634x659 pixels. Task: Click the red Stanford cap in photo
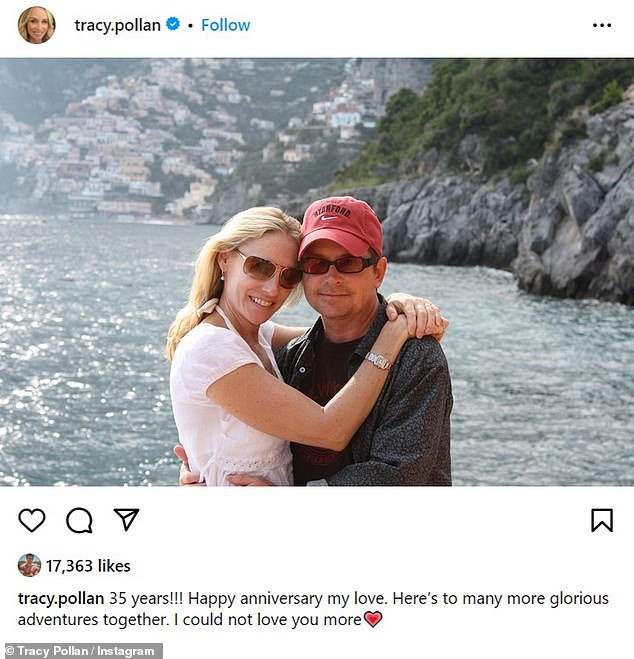tap(341, 226)
